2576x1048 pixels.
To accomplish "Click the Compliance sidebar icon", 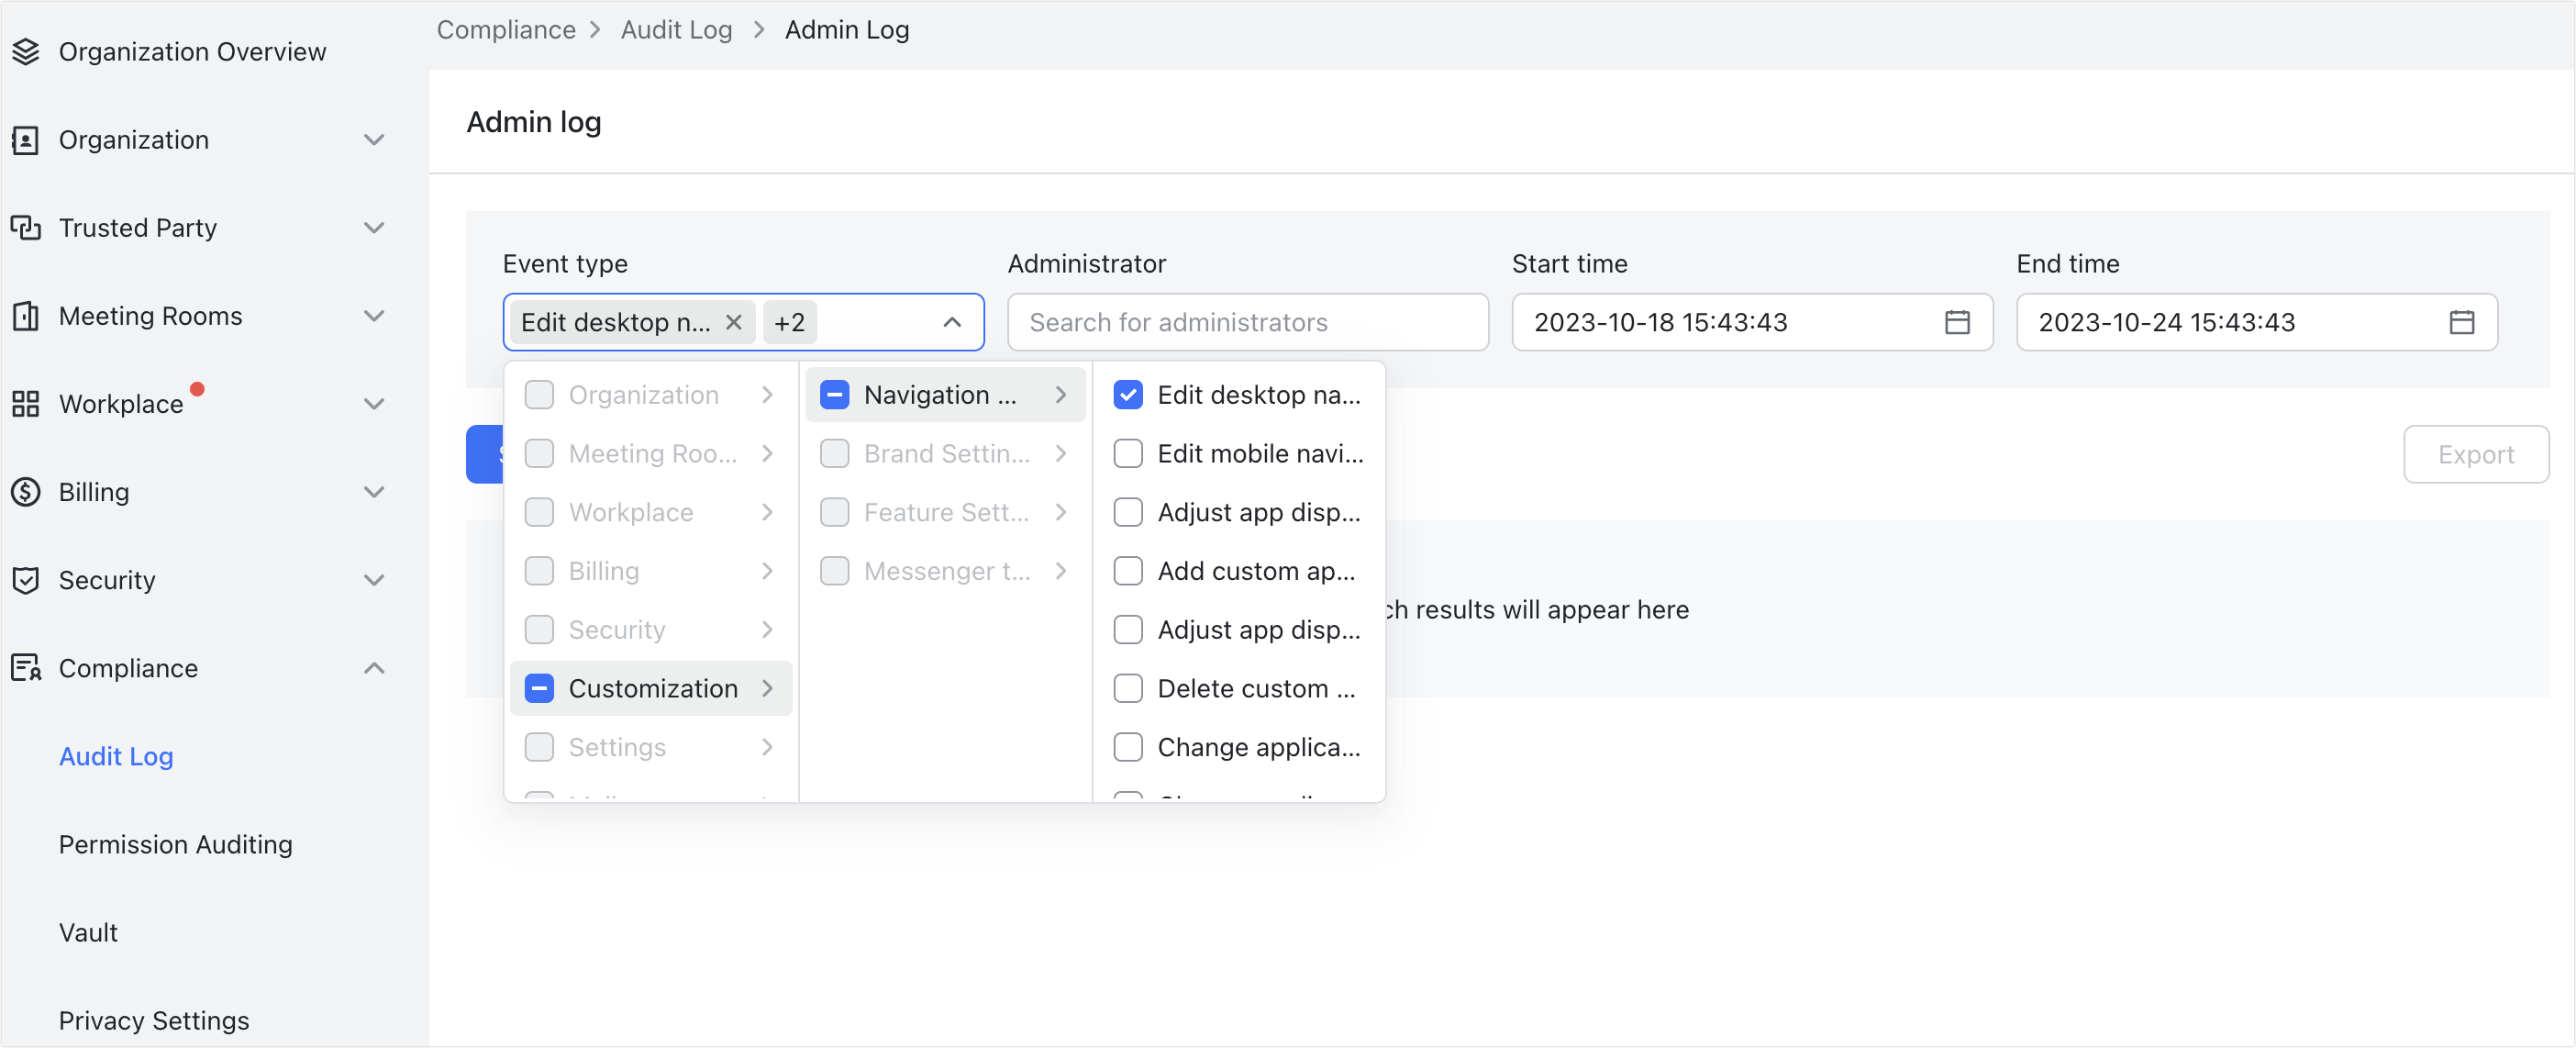I will tap(26, 667).
